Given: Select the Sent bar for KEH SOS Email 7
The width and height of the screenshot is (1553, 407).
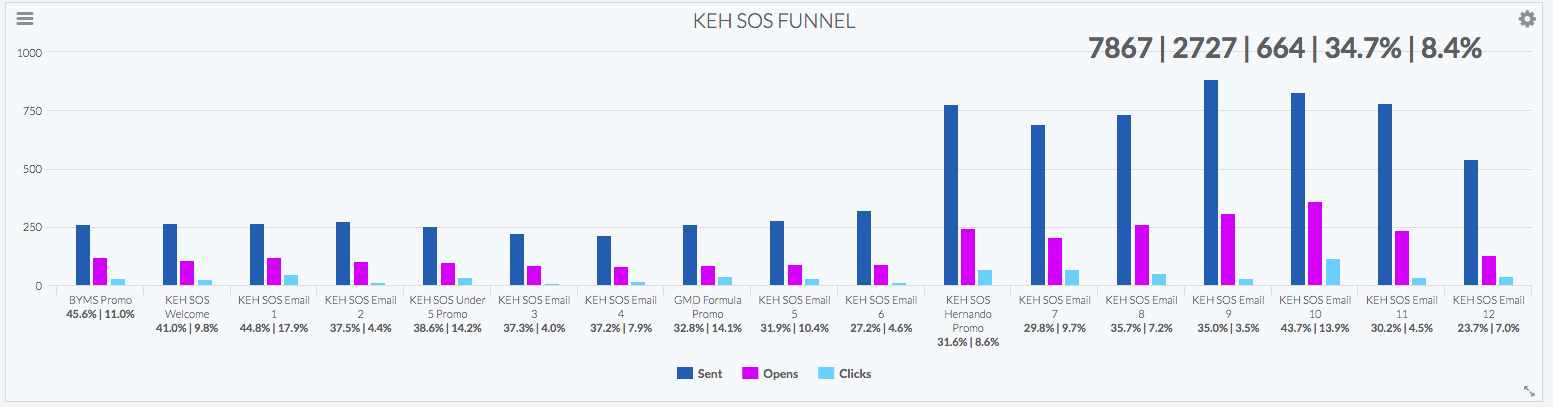Looking at the screenshot, I should [x=1037, y=205].
